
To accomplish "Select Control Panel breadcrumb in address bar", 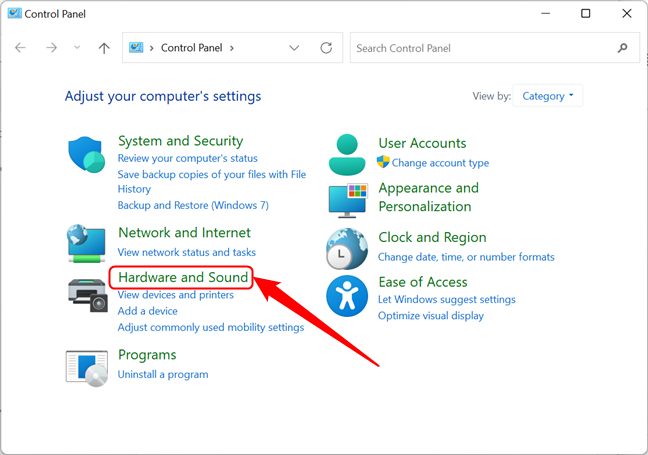I will pos(192,48).
